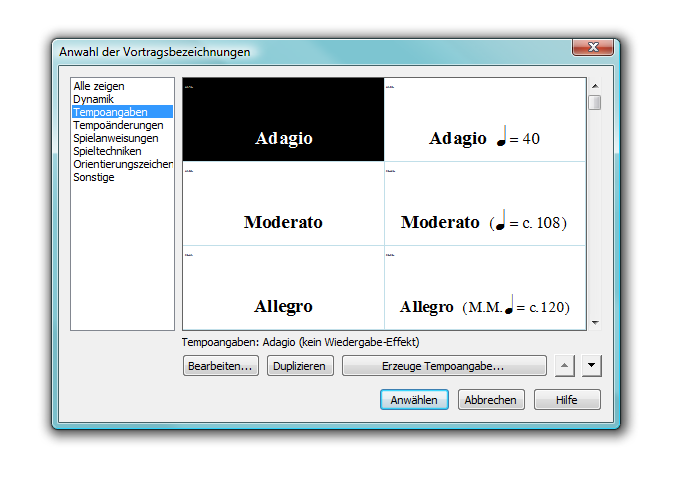Choose Adagio quarter note = 40 marking

(485, 120)
